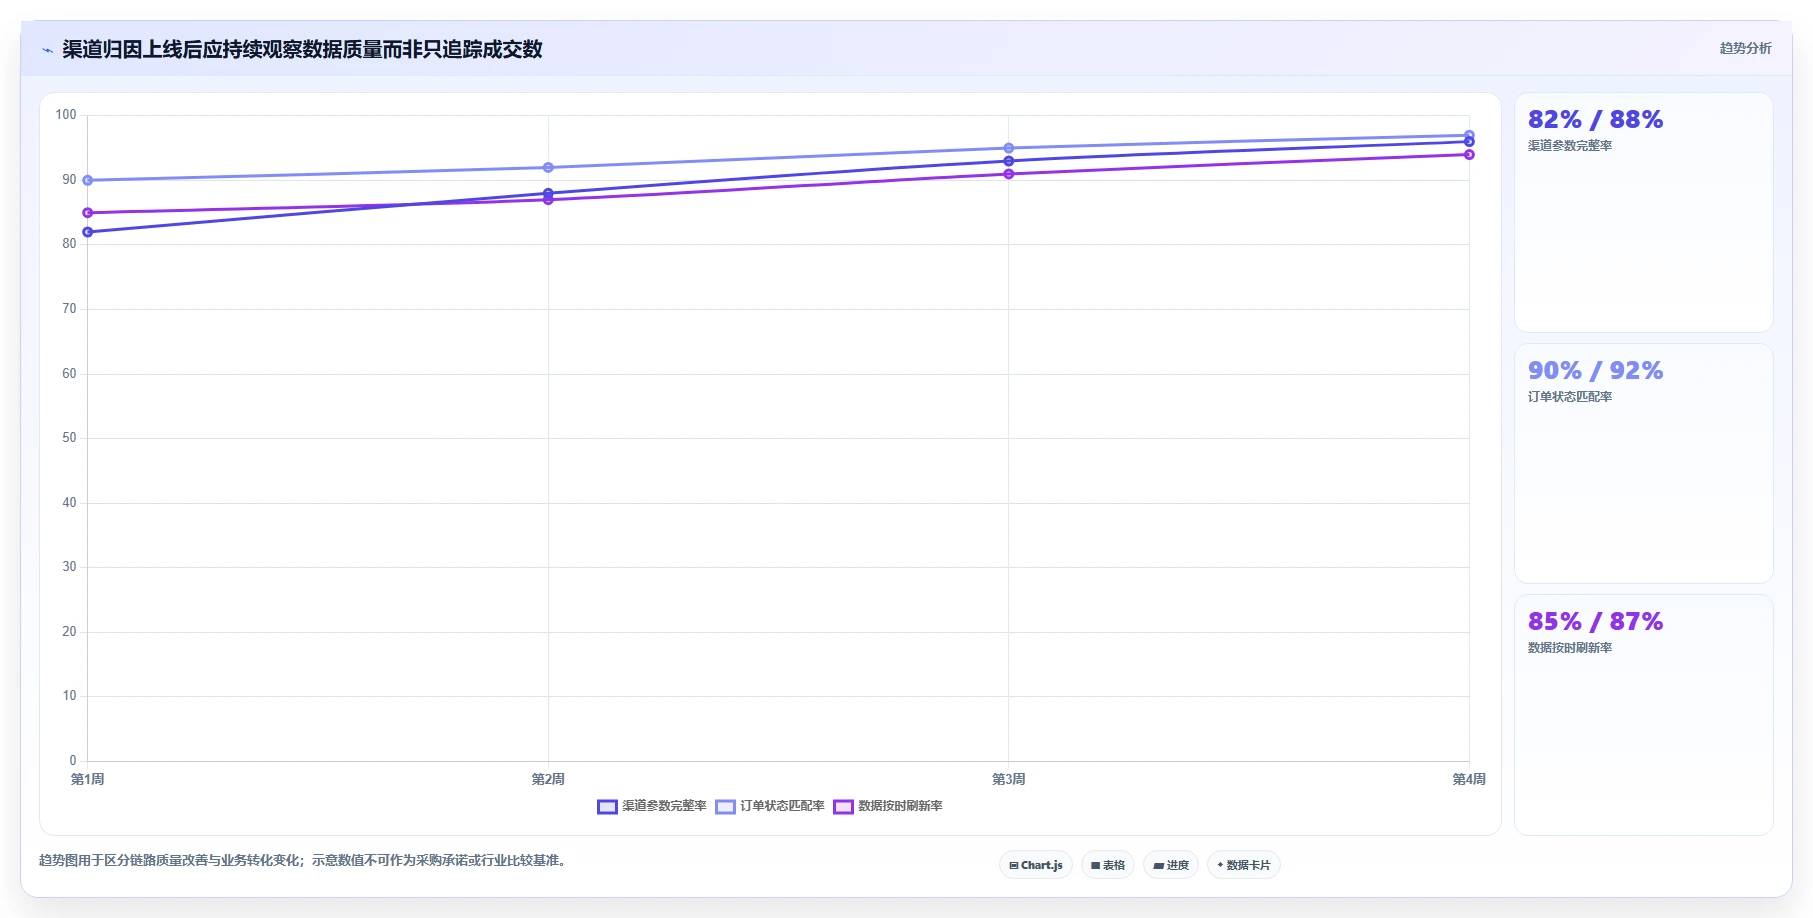This screenshot has height=918, width=1813.
Task: Select the Chart.js chip
Action: pos(1036,865)
